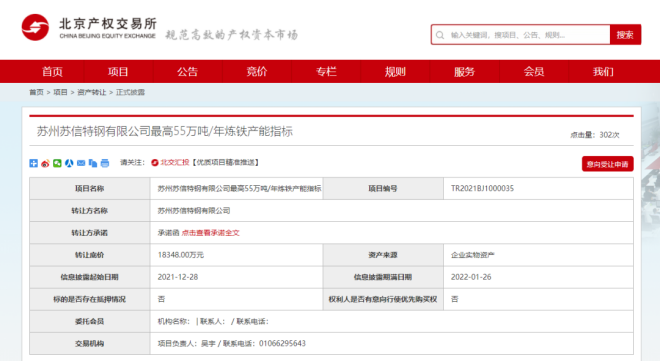The width and height of the screenshot is (660, 361).
Task: Open the 项目 navigation menu
Action: point(118,72)
